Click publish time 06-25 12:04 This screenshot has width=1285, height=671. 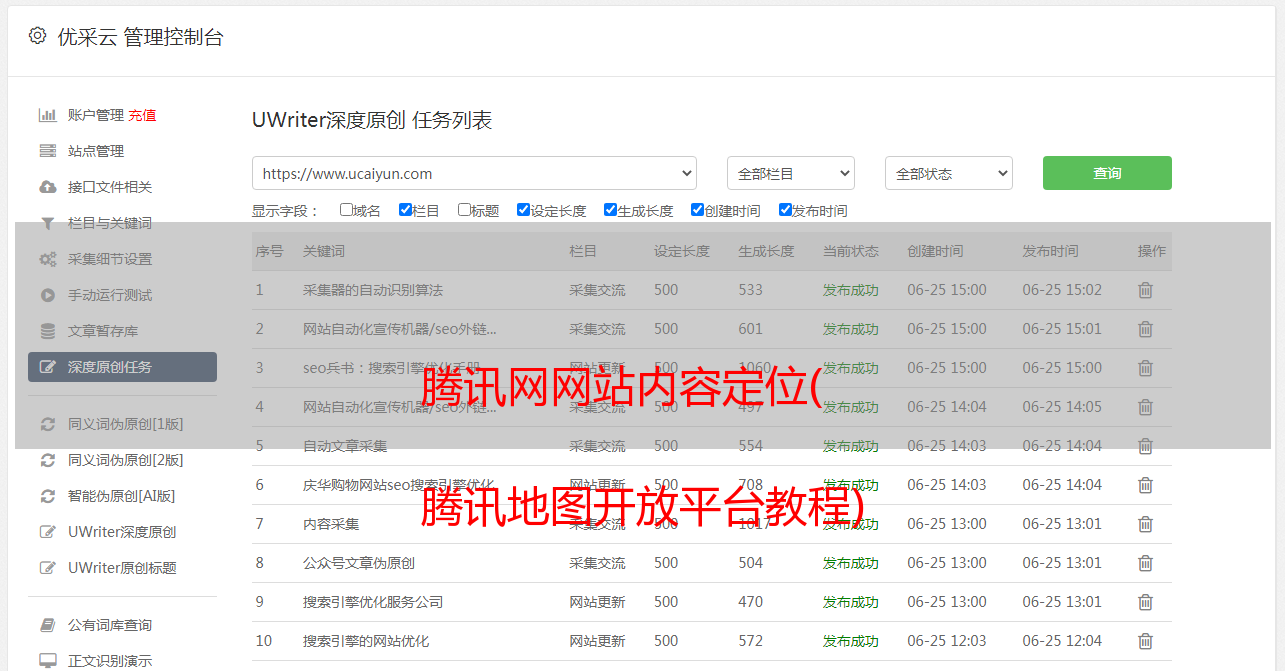(1062, 641)
